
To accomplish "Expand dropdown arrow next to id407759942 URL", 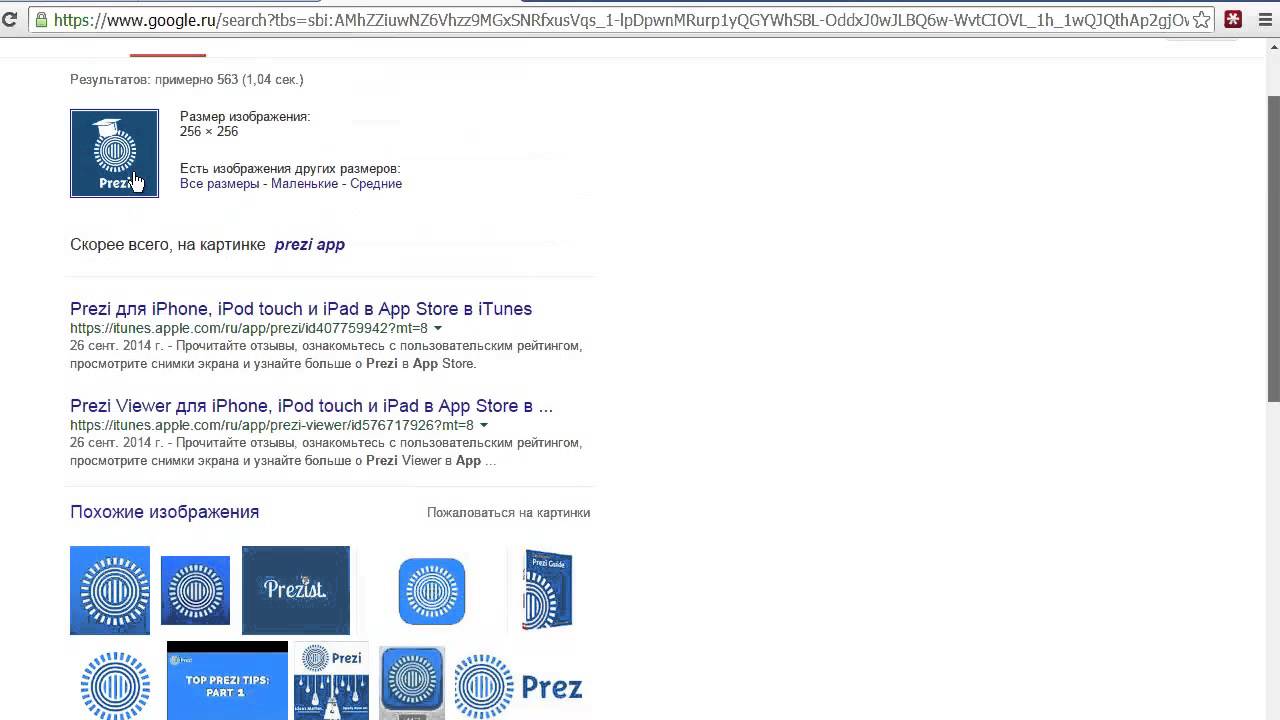I will [x=437, y=329].
